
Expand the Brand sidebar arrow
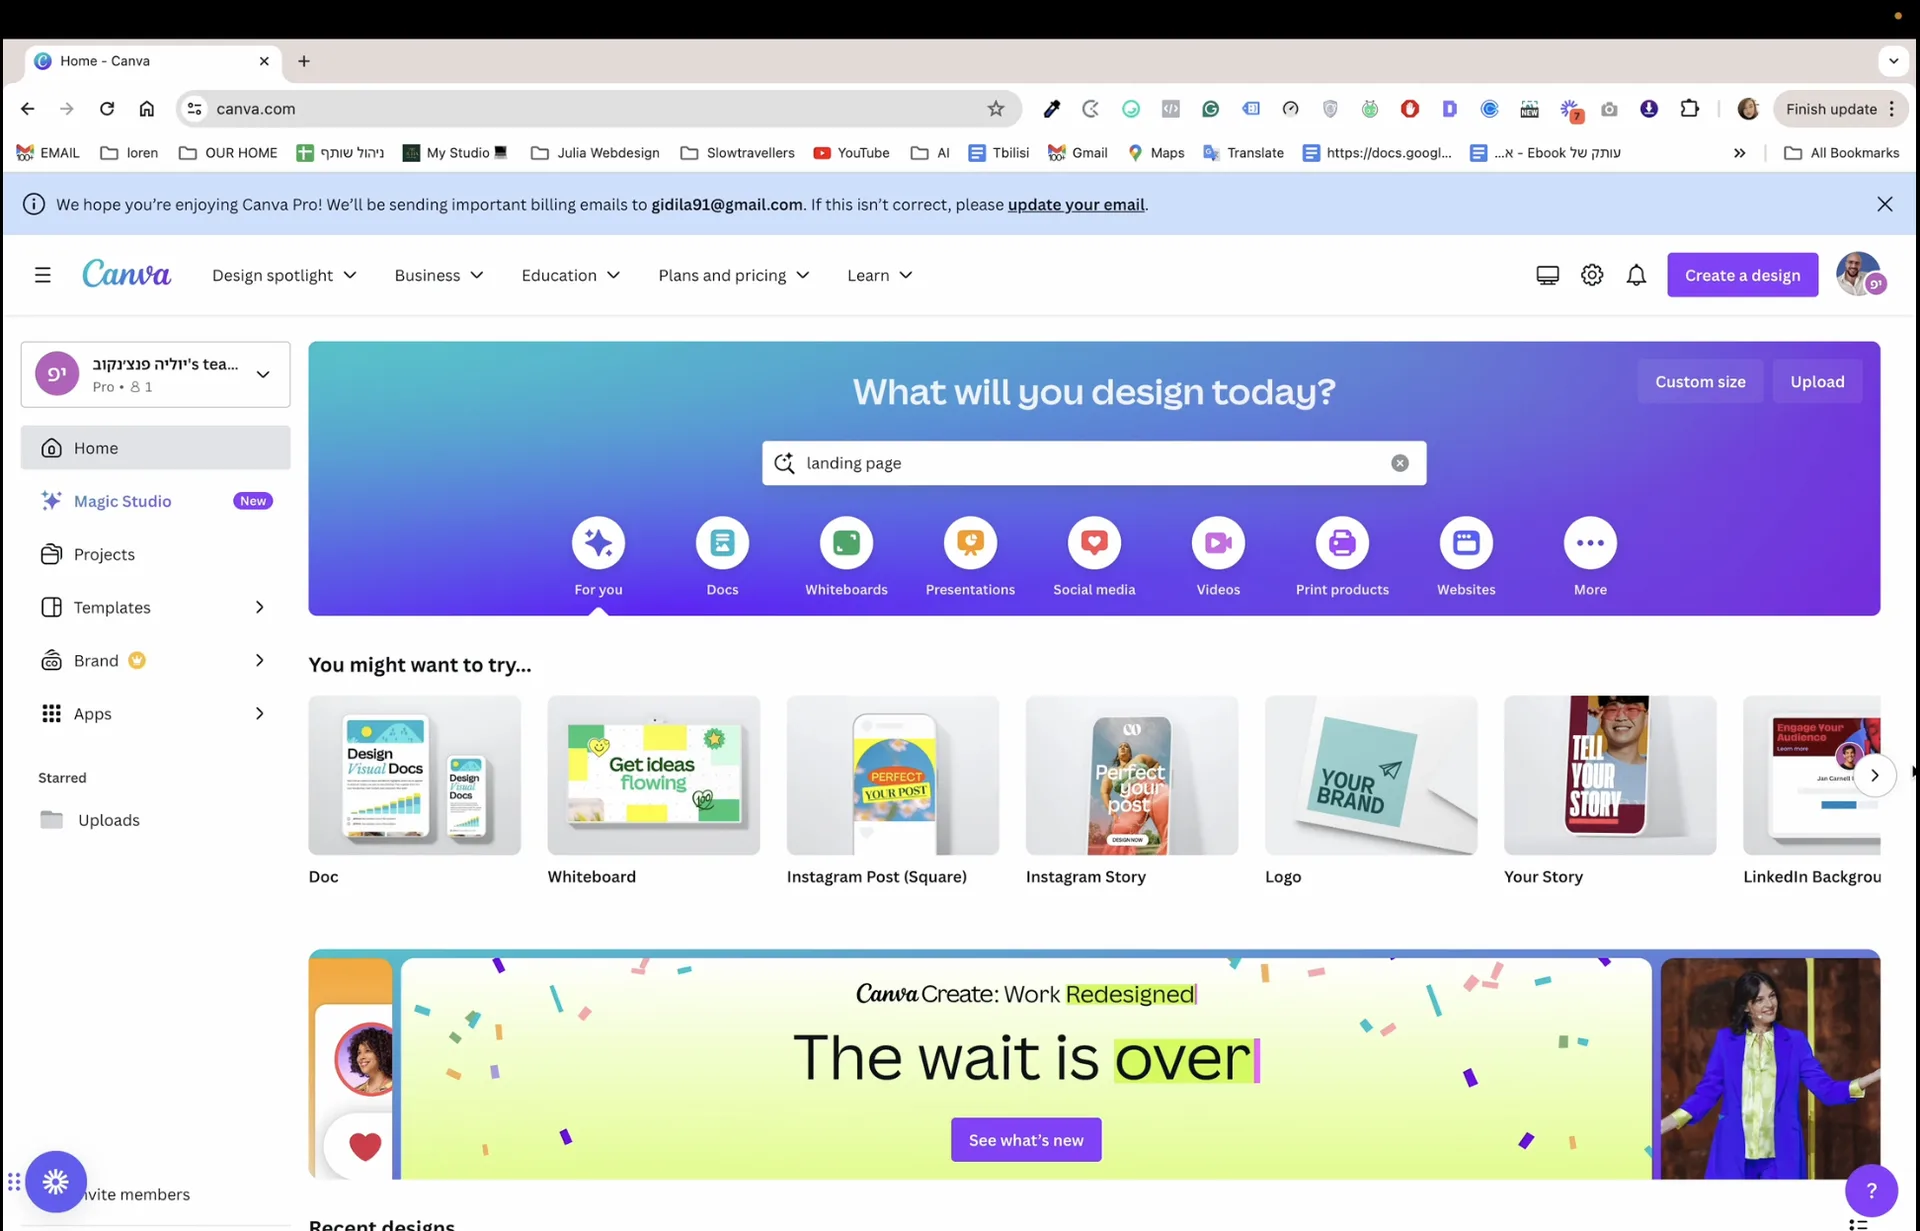tap(259, 660)
